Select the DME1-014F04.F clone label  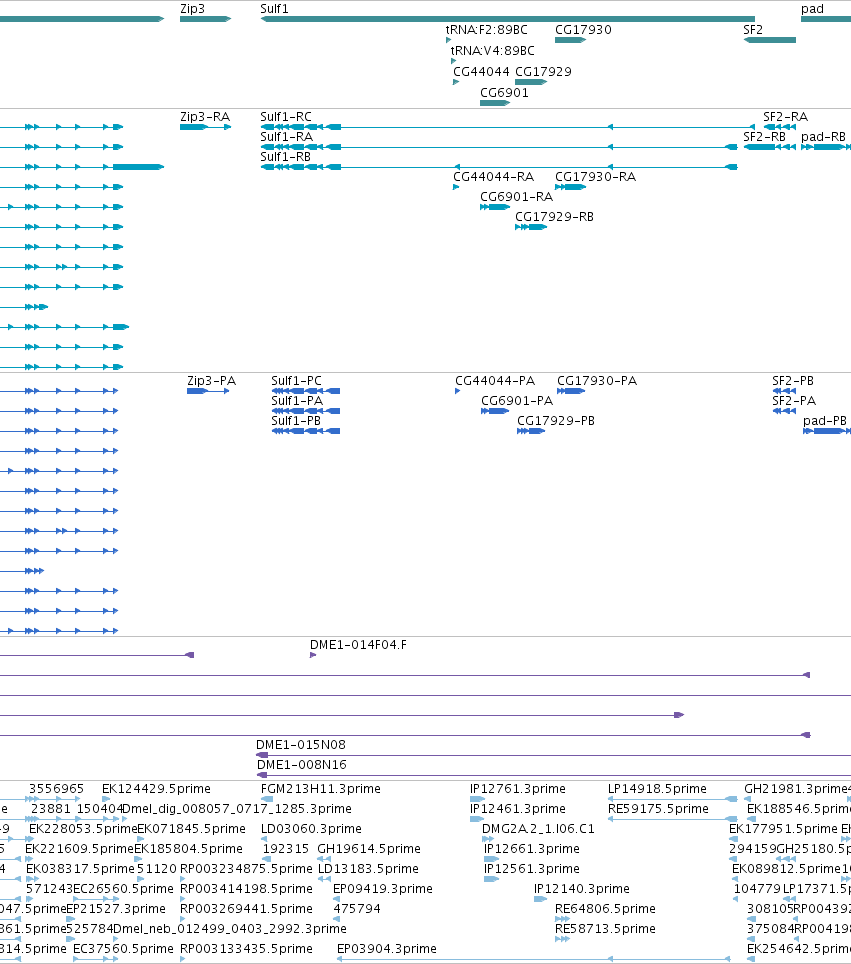pyautogui.click(x=358, y=644)
